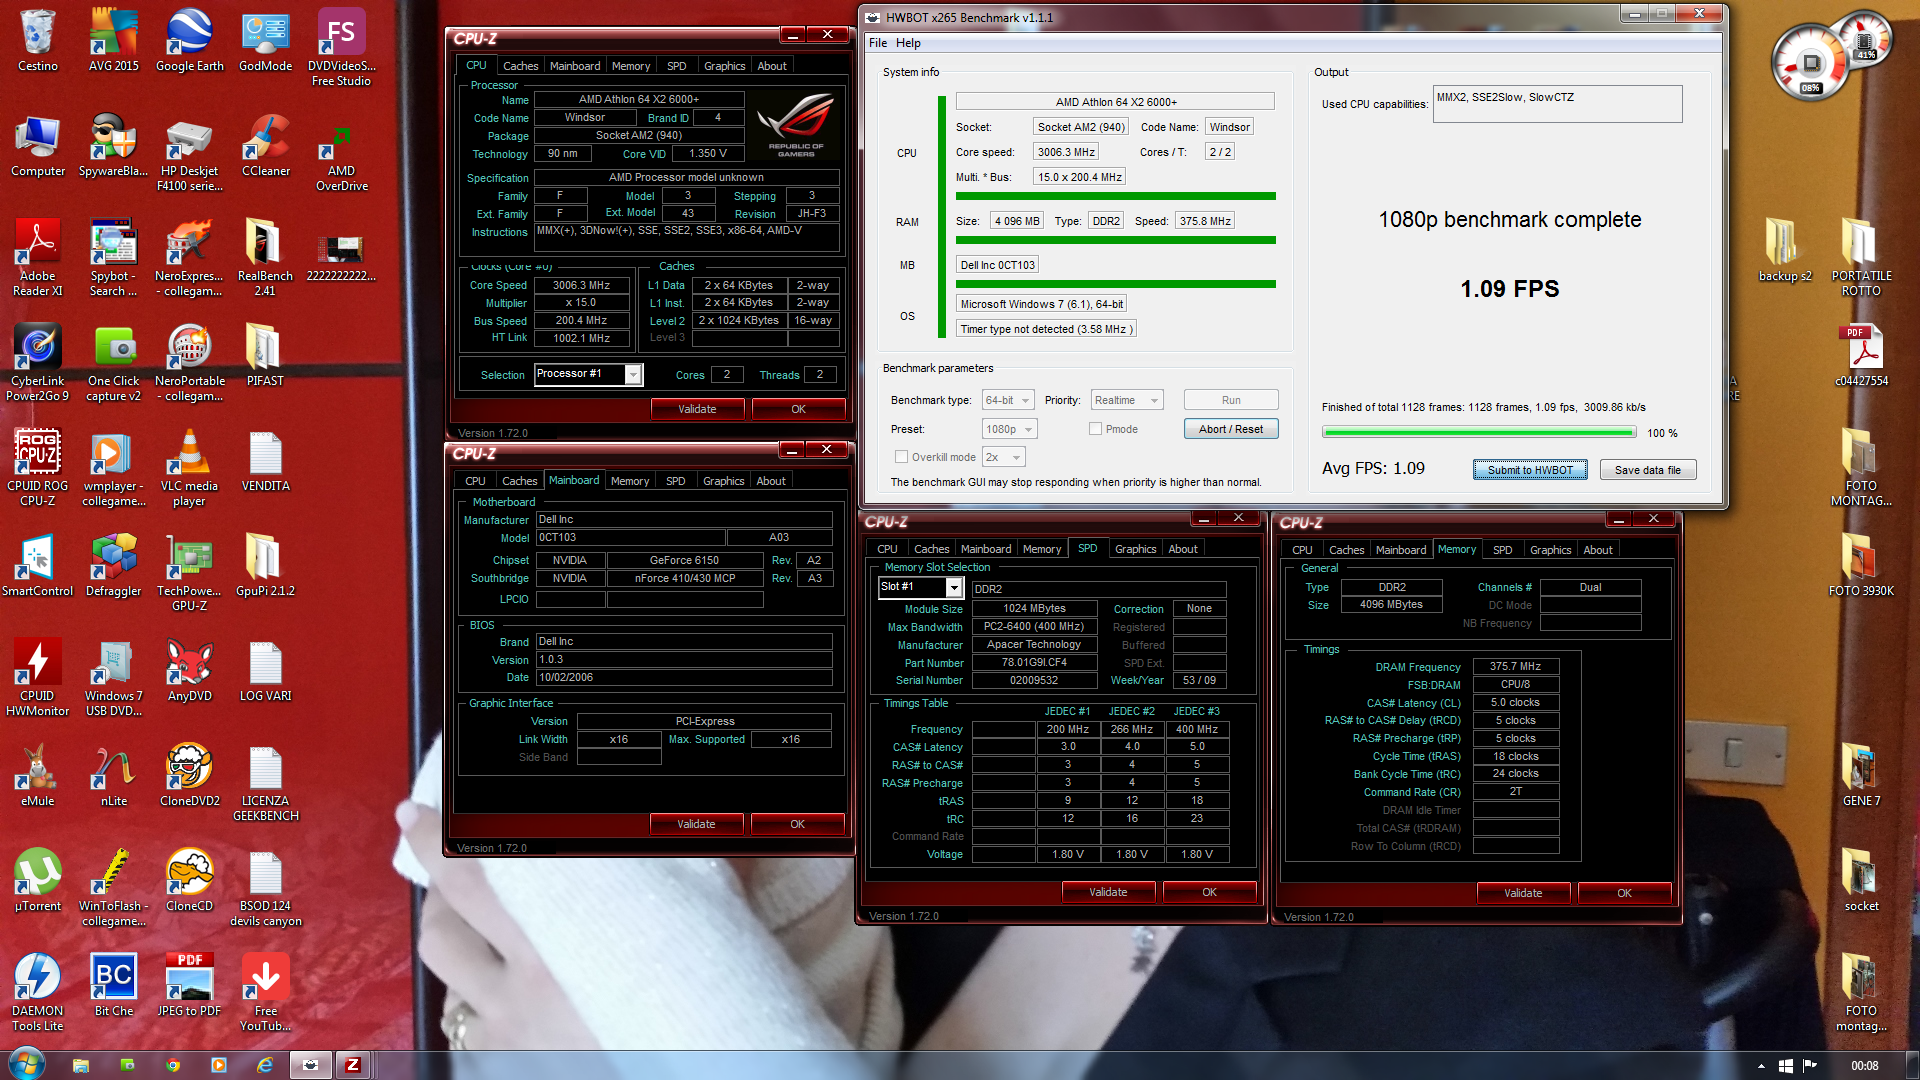The image size is (1920, 1080).
Task: Open Free YouTube downloader shortcut
Action: pyautogui.click(x=265, y=993)
